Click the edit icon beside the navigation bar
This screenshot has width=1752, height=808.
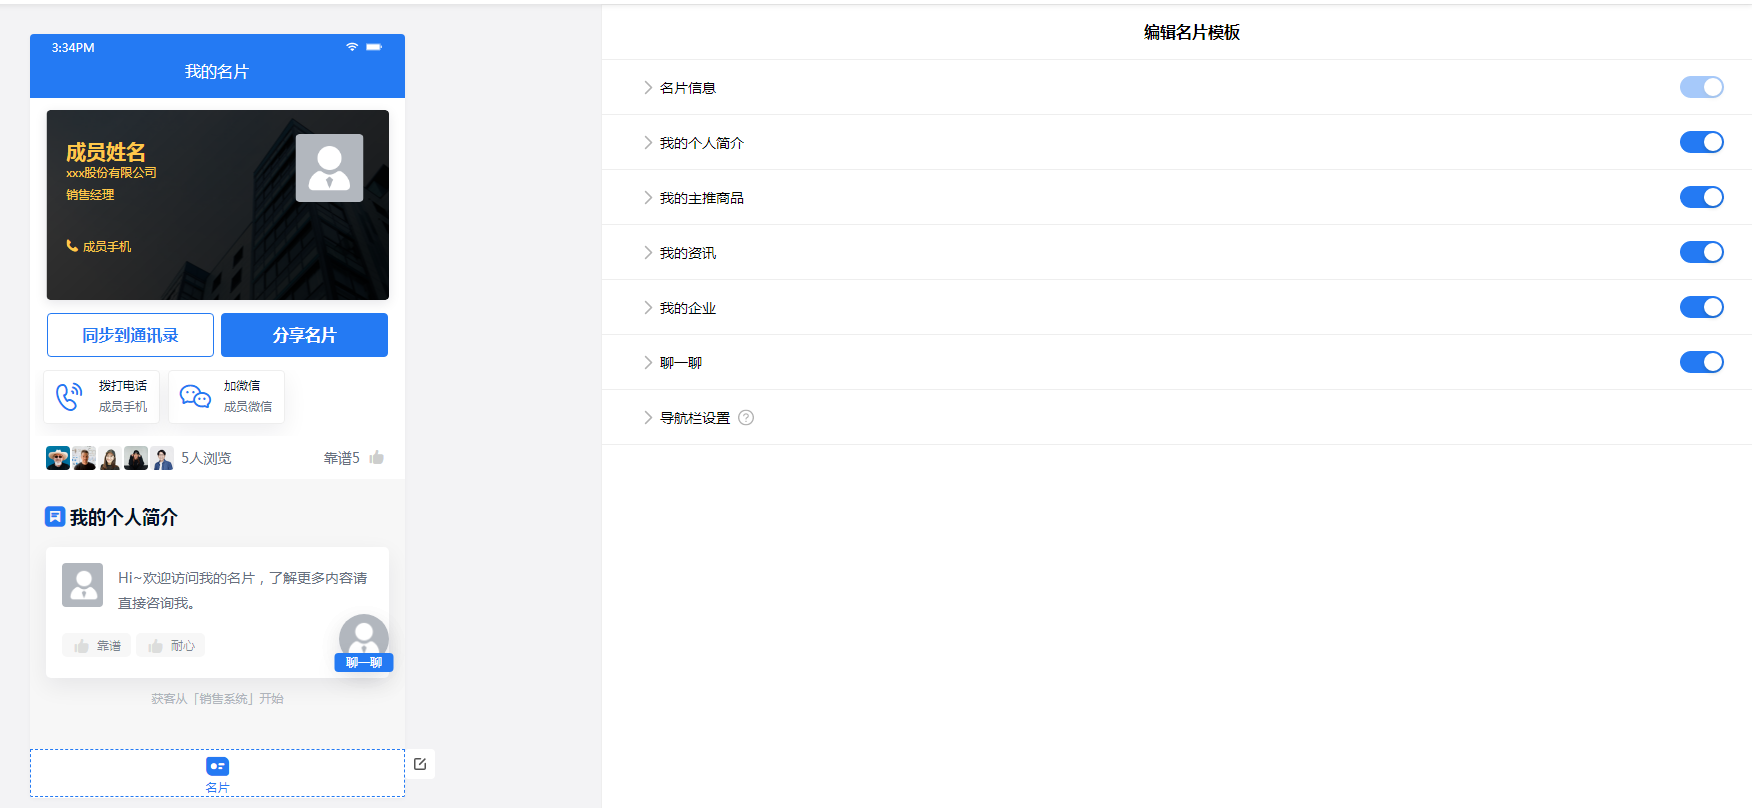click(x=420, y=764)
